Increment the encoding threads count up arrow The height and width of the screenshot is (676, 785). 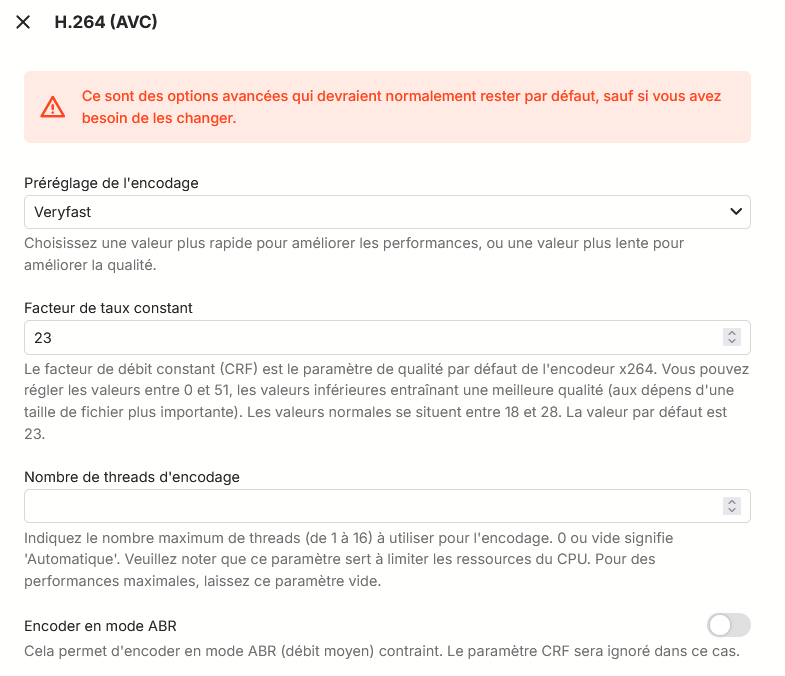(x=732, y=501)
